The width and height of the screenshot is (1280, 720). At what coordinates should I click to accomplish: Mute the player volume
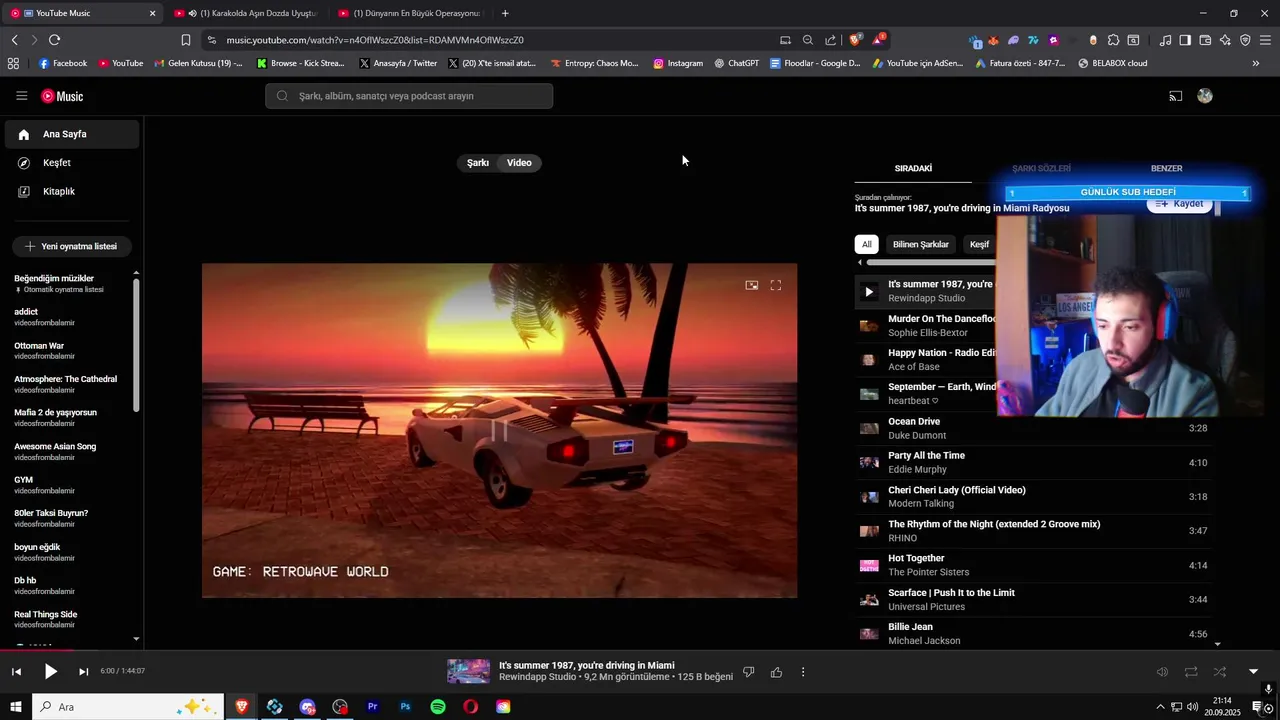[x=1162, y=672]
